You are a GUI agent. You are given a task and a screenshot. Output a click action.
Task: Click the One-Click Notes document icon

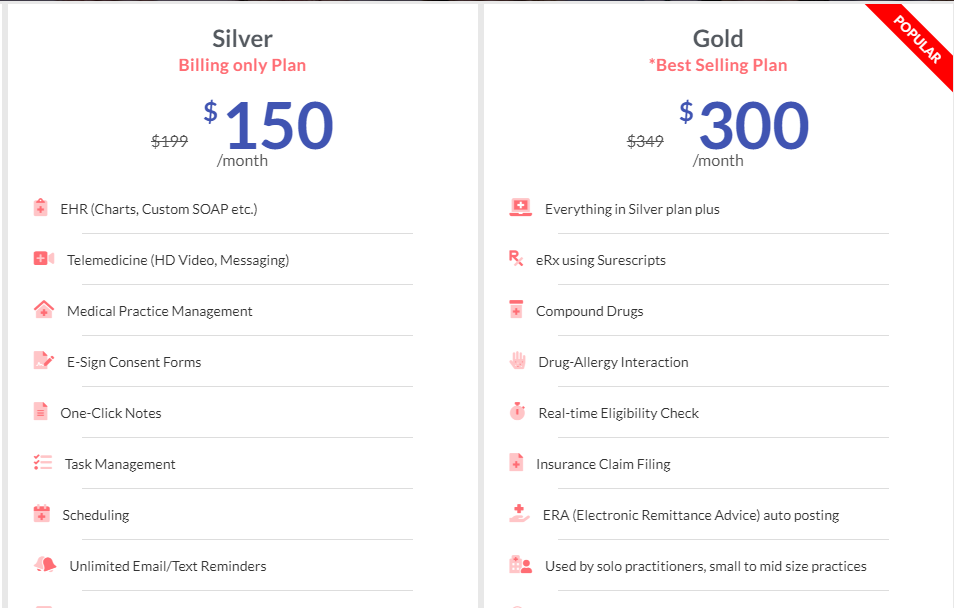(40, 412)
